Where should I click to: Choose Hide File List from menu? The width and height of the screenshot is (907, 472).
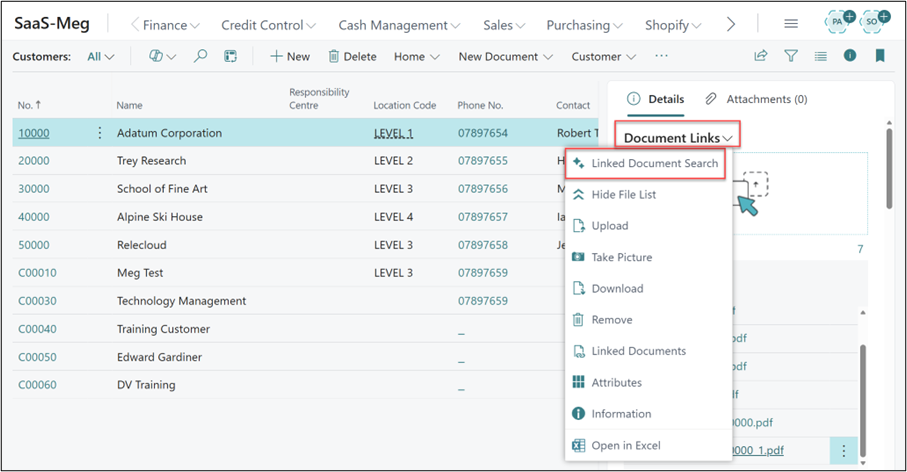pyautogui.click(x=623, y=195)
